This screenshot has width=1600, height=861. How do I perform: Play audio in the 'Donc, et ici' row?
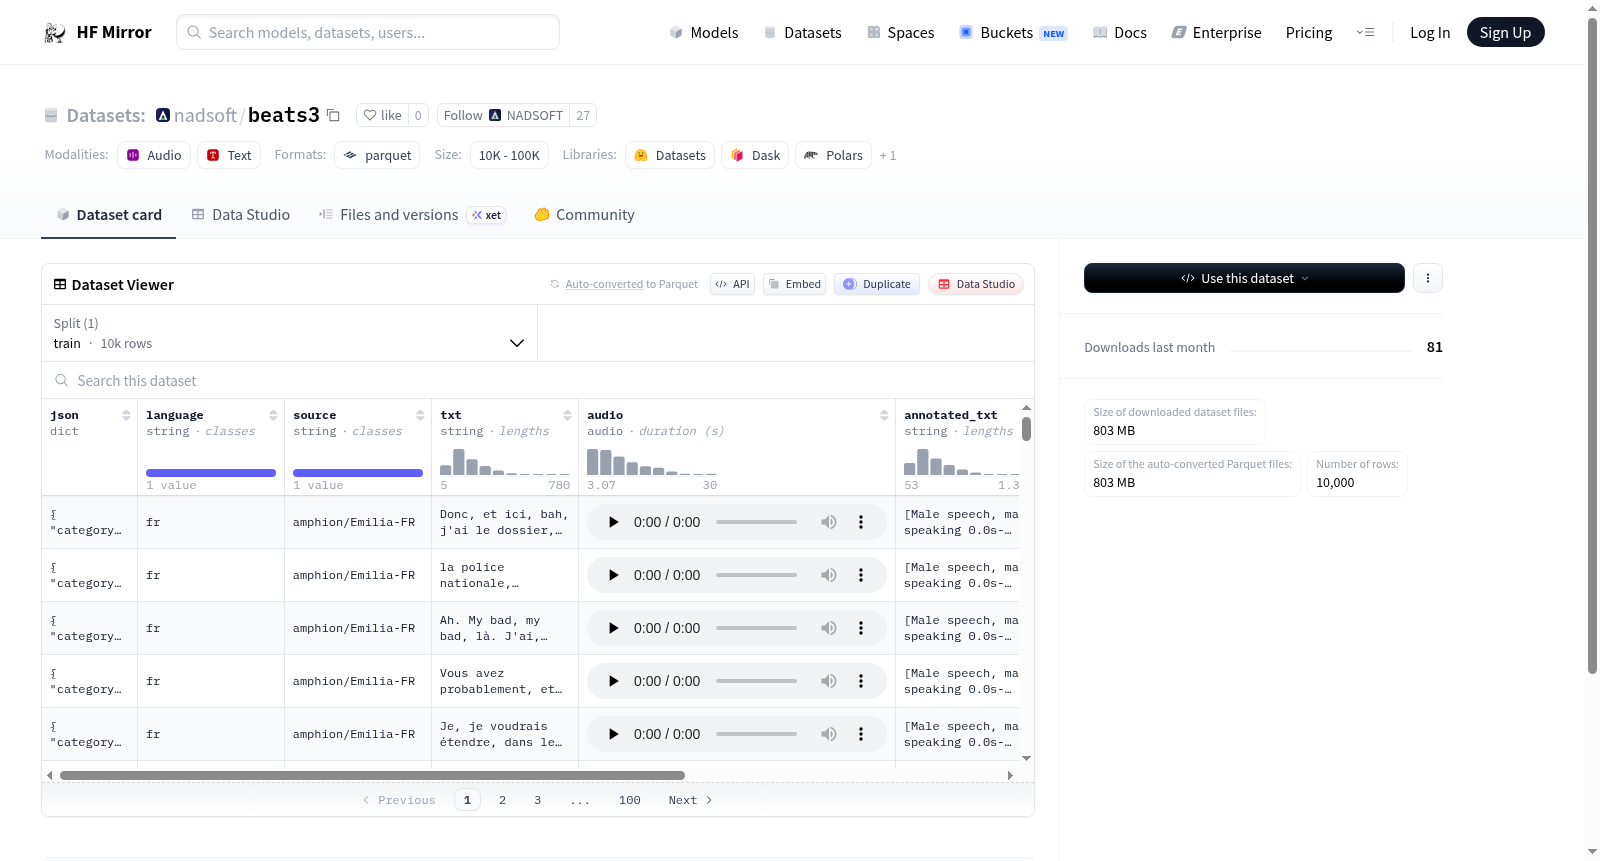(613, 522)
